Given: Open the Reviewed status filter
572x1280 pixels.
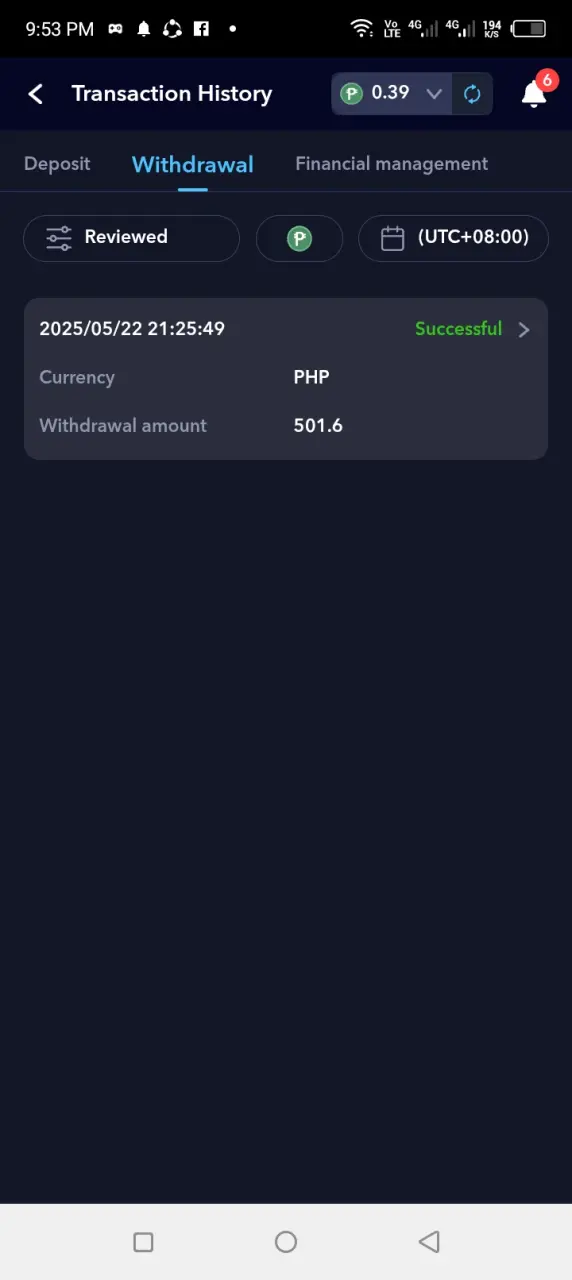Looking at the screenshot, I should click(131, 238).
